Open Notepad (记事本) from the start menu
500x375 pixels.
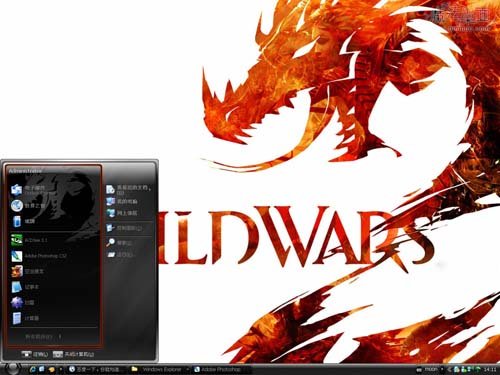click(53, 287)
